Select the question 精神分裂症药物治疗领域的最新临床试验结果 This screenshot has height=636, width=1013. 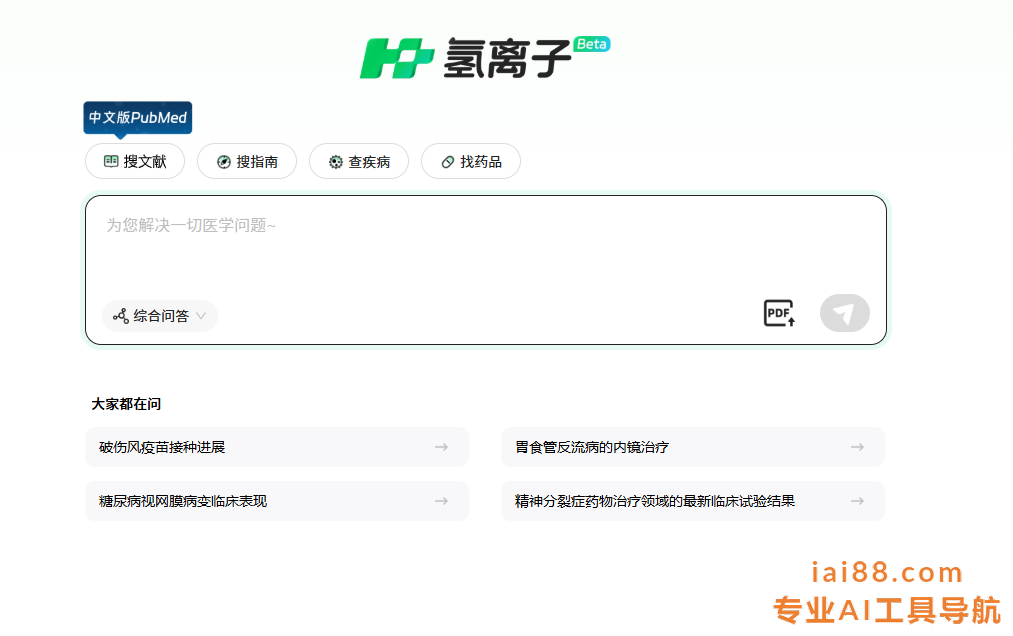[693, 501]
